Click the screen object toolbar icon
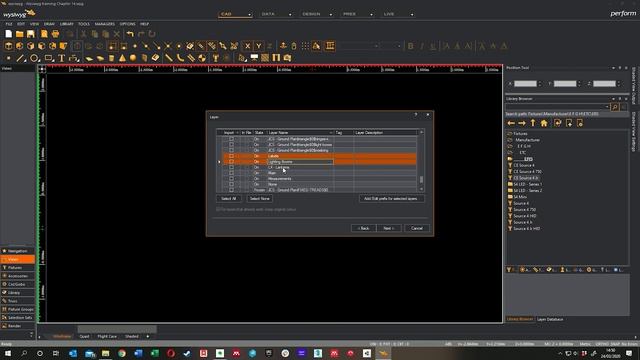Viewport: 640px width, 360px height. 254,58
